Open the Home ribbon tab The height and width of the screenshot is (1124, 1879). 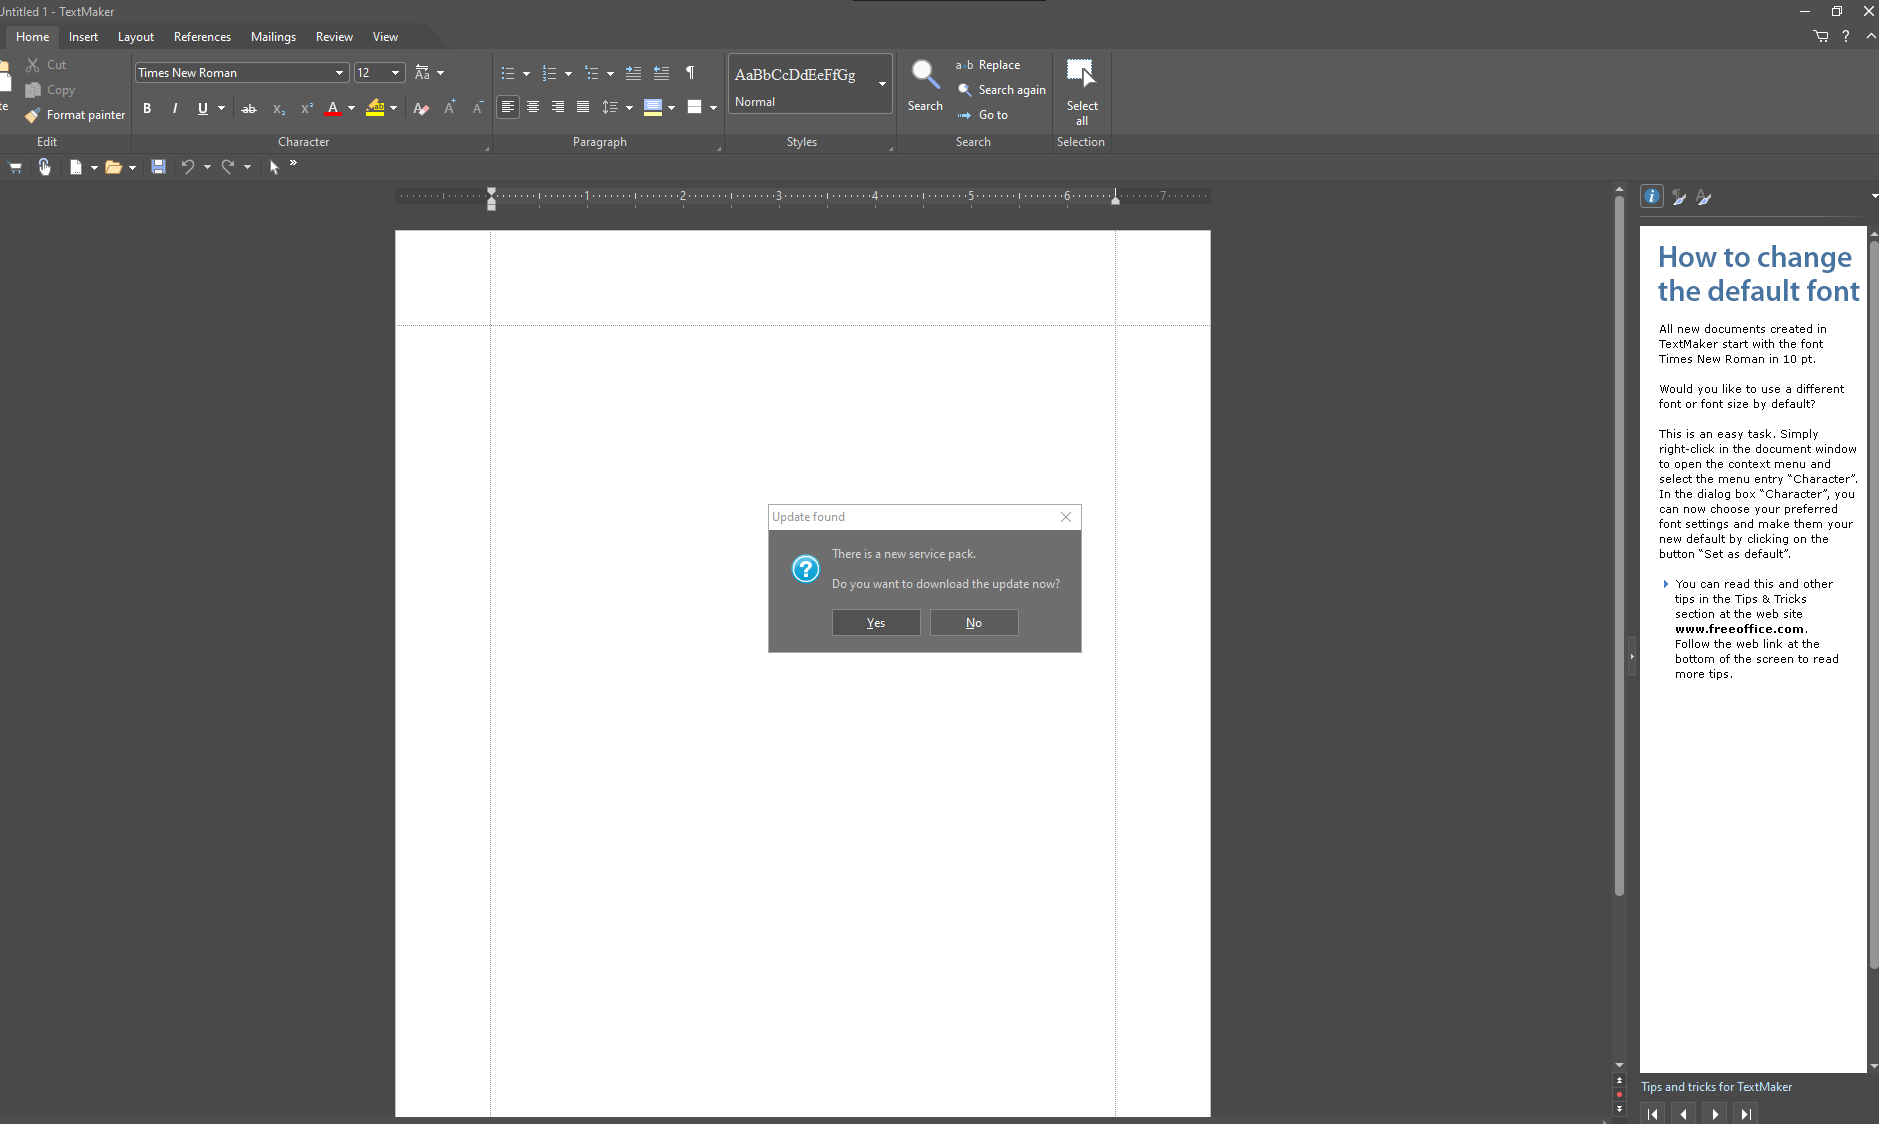33,37
